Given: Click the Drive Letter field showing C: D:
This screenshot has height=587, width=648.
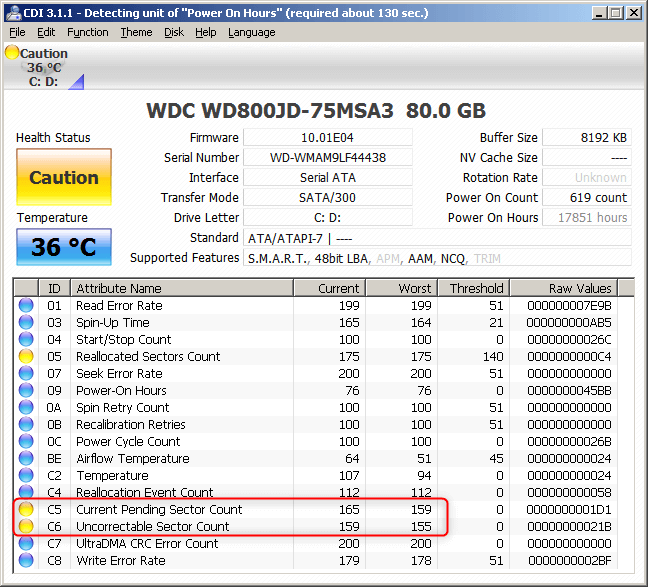Looking at the screenshot, I should (x=328, y=217).
